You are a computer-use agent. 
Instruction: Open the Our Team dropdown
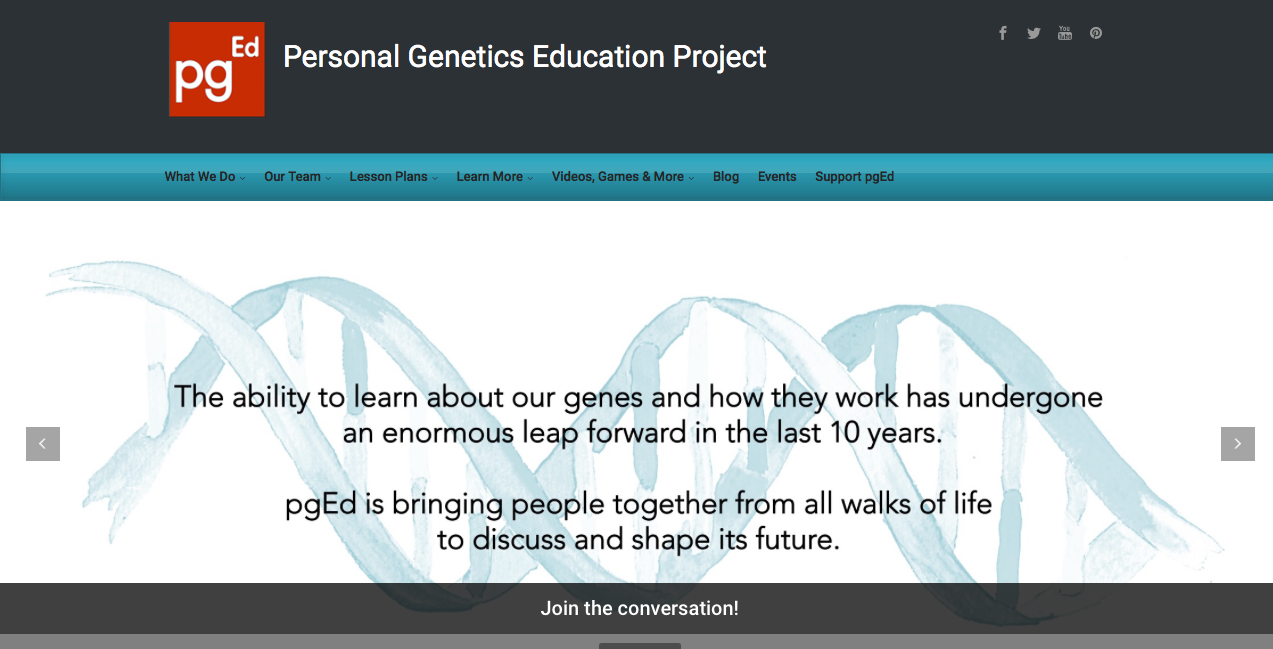click(296, 177)
